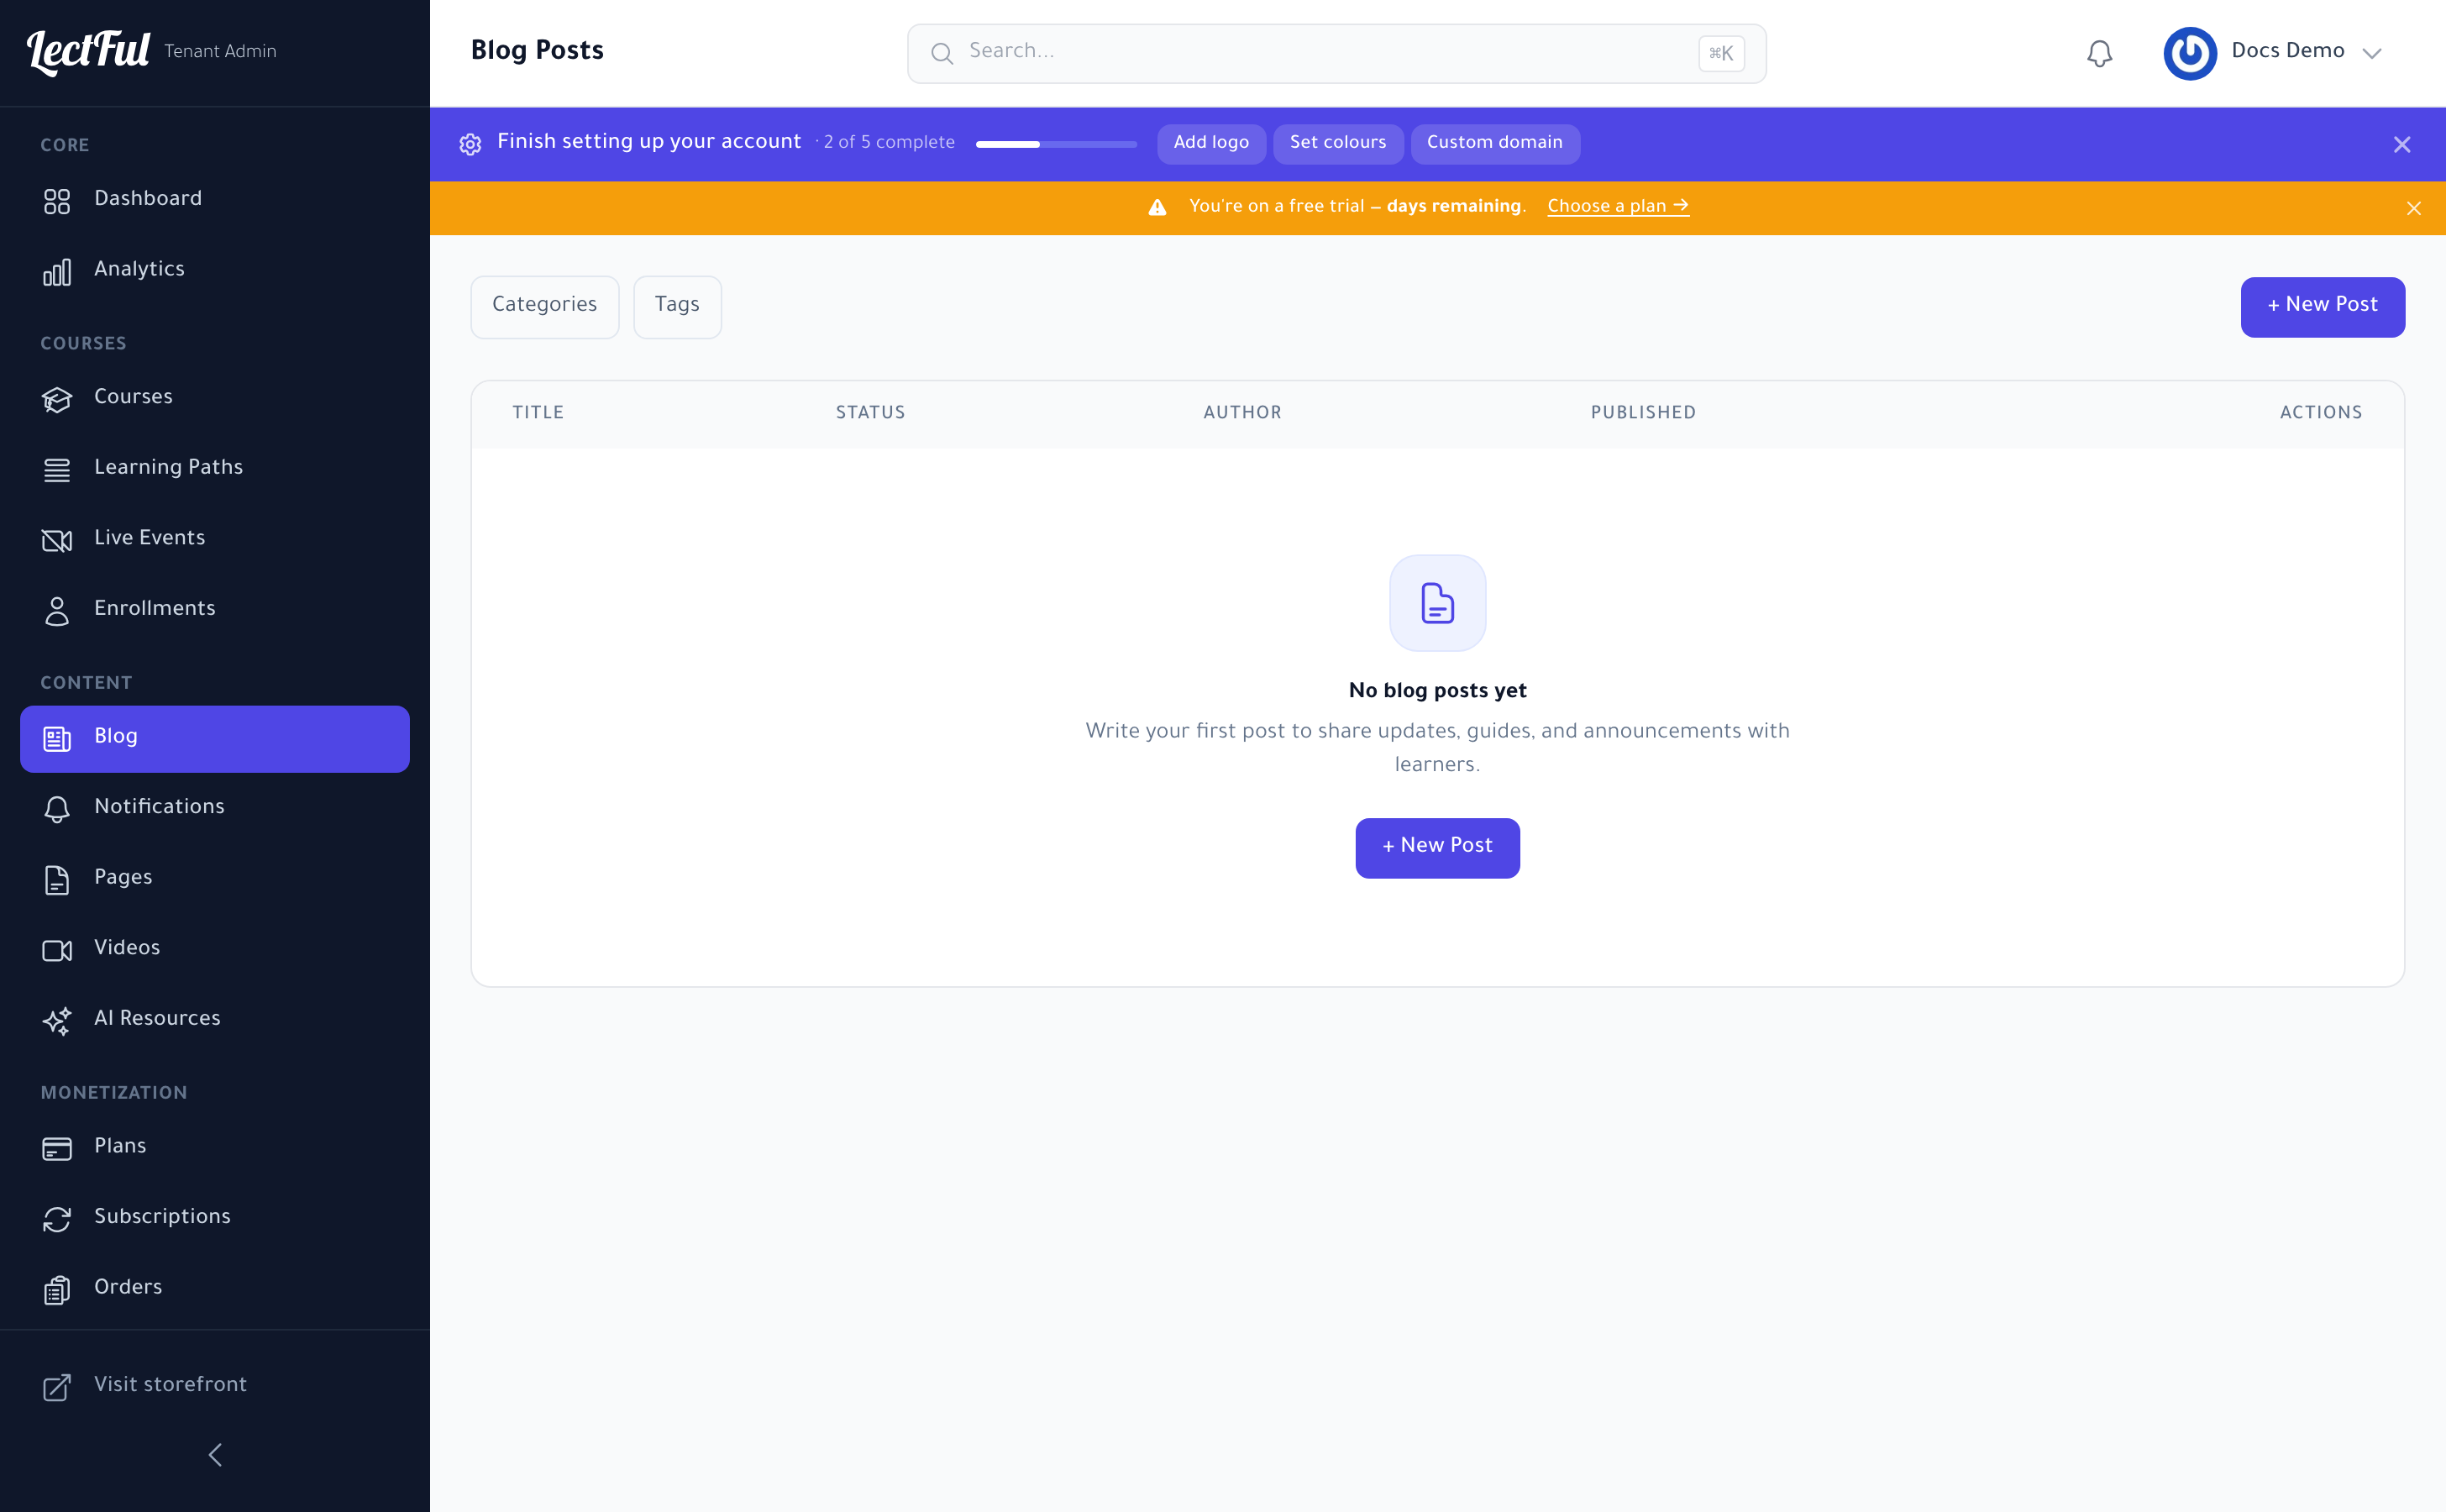
Task: Open the AI Resources page from the sidebar
Action: (x=215, y=1021)
